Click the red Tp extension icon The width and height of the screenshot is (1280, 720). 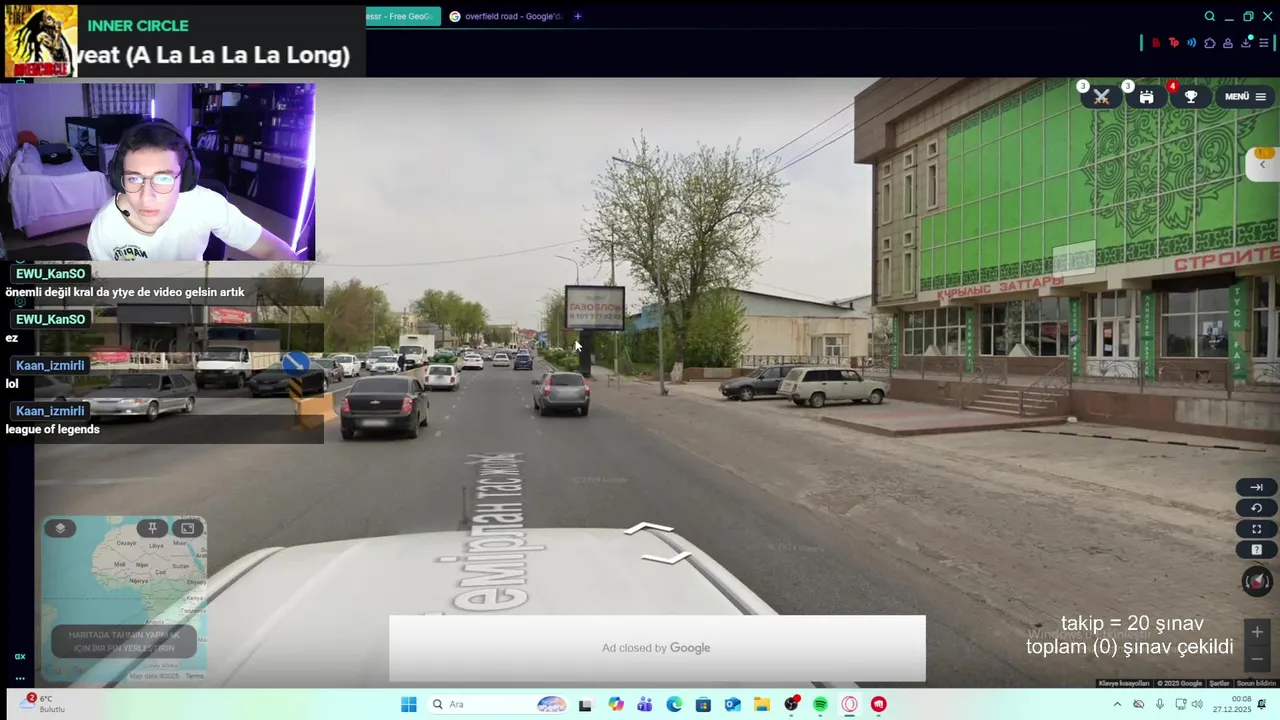click(x=1174, y=43)
